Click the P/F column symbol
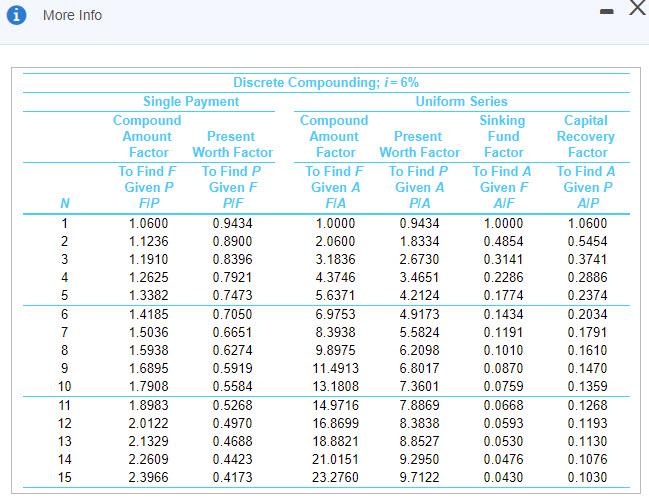Screen dimensions: 649x504 pyautogui.click(x=233, y=203)
